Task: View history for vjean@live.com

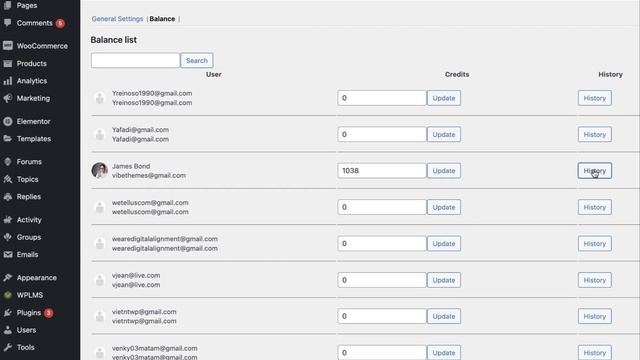Action: 595,280
